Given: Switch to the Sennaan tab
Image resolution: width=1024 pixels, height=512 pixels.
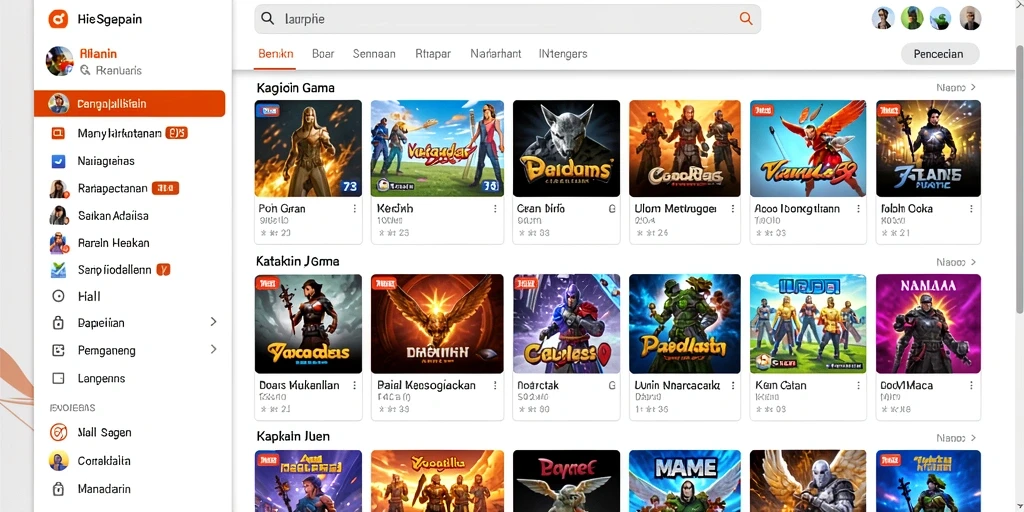Looking at the screenshot, I should click(374, 54).
